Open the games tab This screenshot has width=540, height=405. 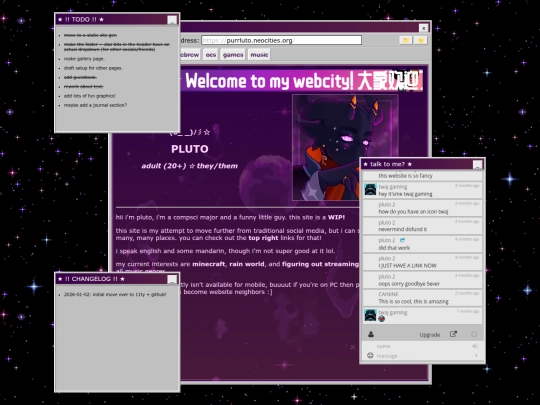[x=233, y=55]
